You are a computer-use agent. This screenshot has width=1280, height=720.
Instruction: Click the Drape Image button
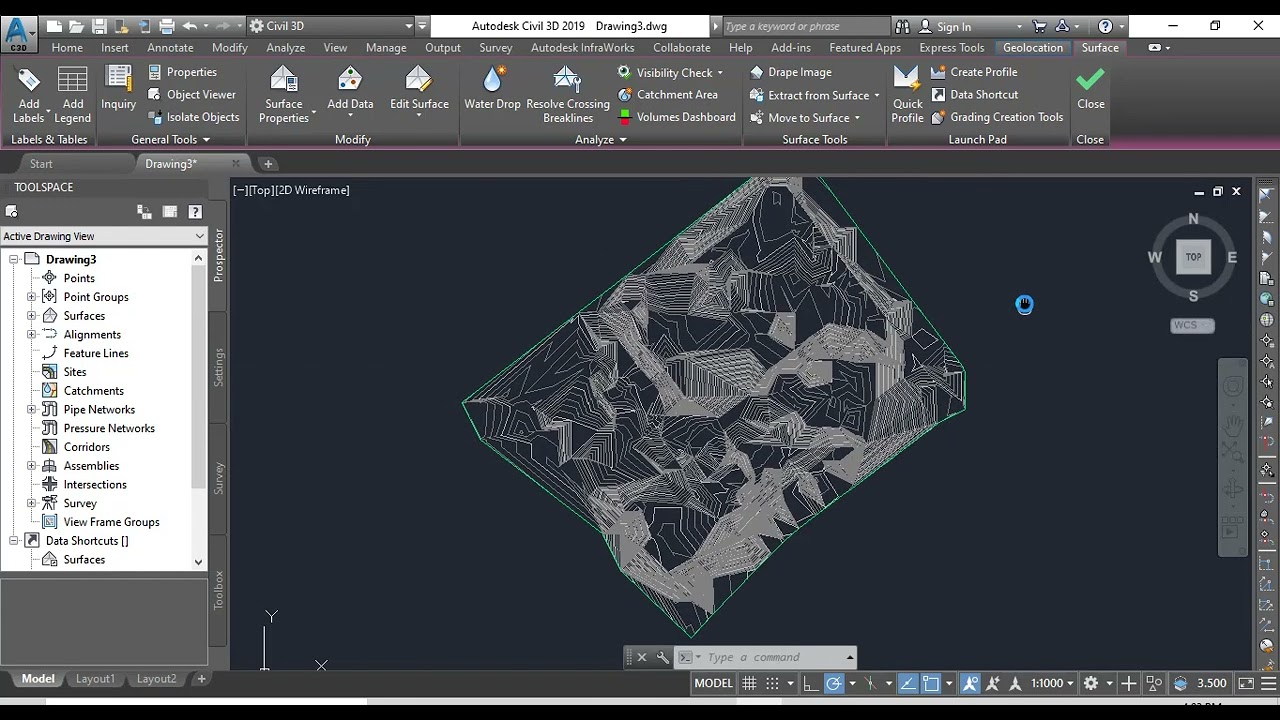[x=791, y=72]
